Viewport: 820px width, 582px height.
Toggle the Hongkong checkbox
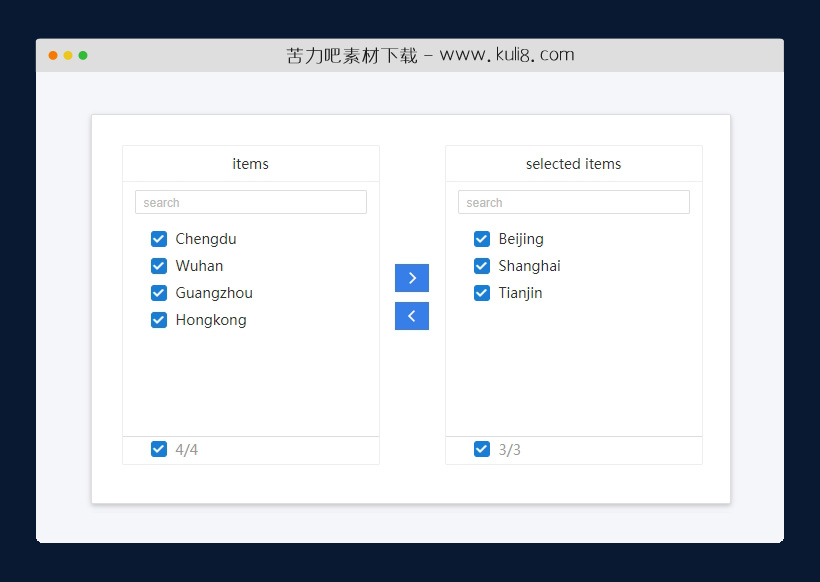pos(158,320)
